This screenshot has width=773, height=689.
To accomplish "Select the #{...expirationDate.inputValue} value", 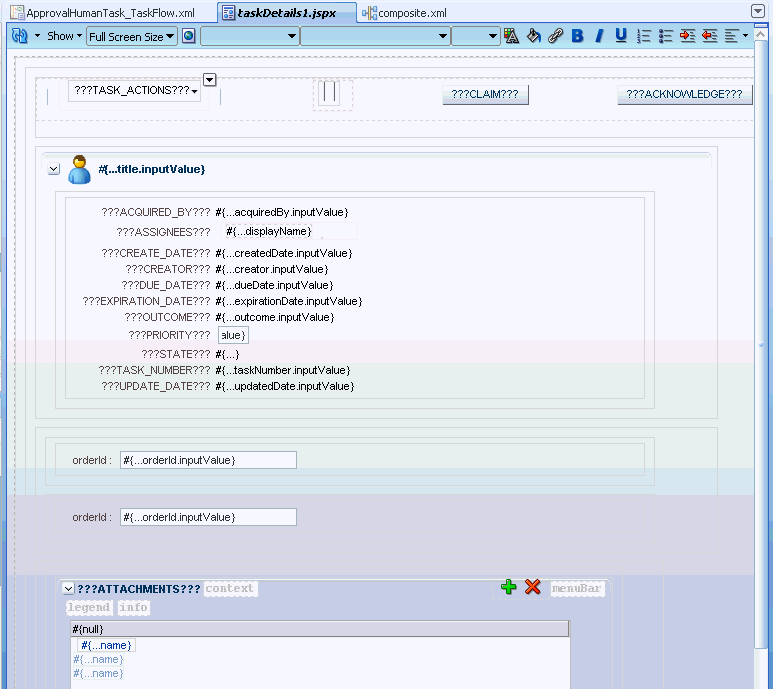I will [x=289, y=301].
